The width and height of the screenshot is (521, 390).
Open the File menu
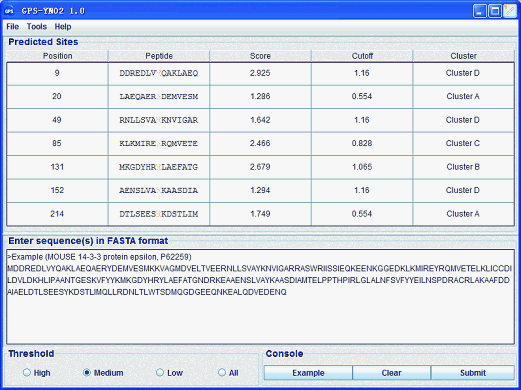13,27
